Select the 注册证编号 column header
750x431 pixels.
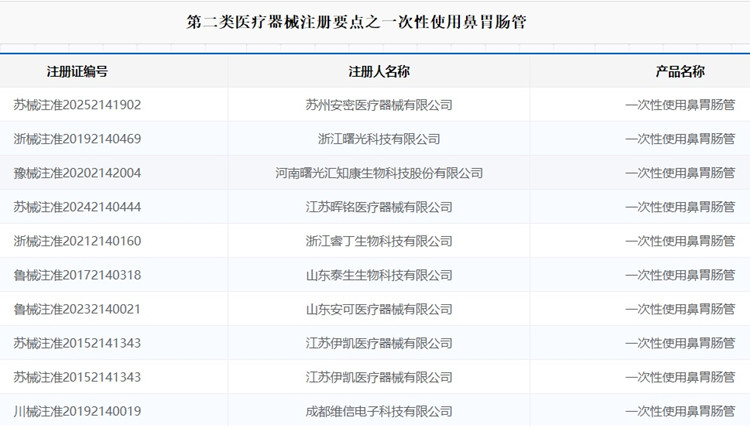click(77, 72)
